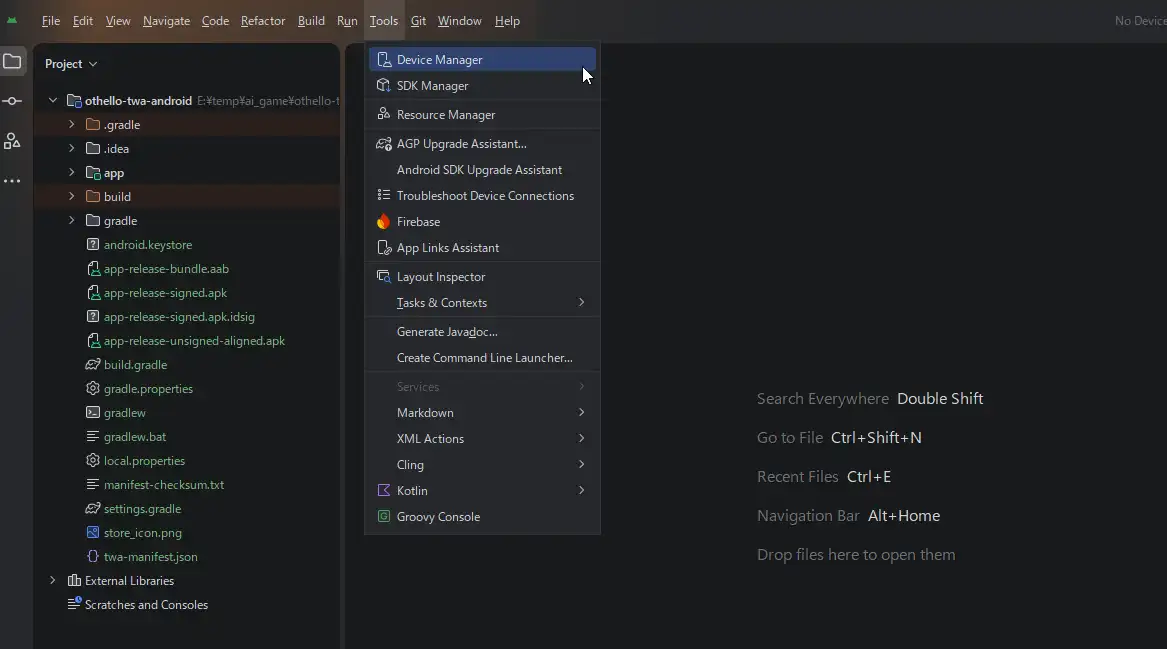Select app-release-signed.apk.idsig file
Viewport: 1167px width, 649px height.
coord(179,316)
